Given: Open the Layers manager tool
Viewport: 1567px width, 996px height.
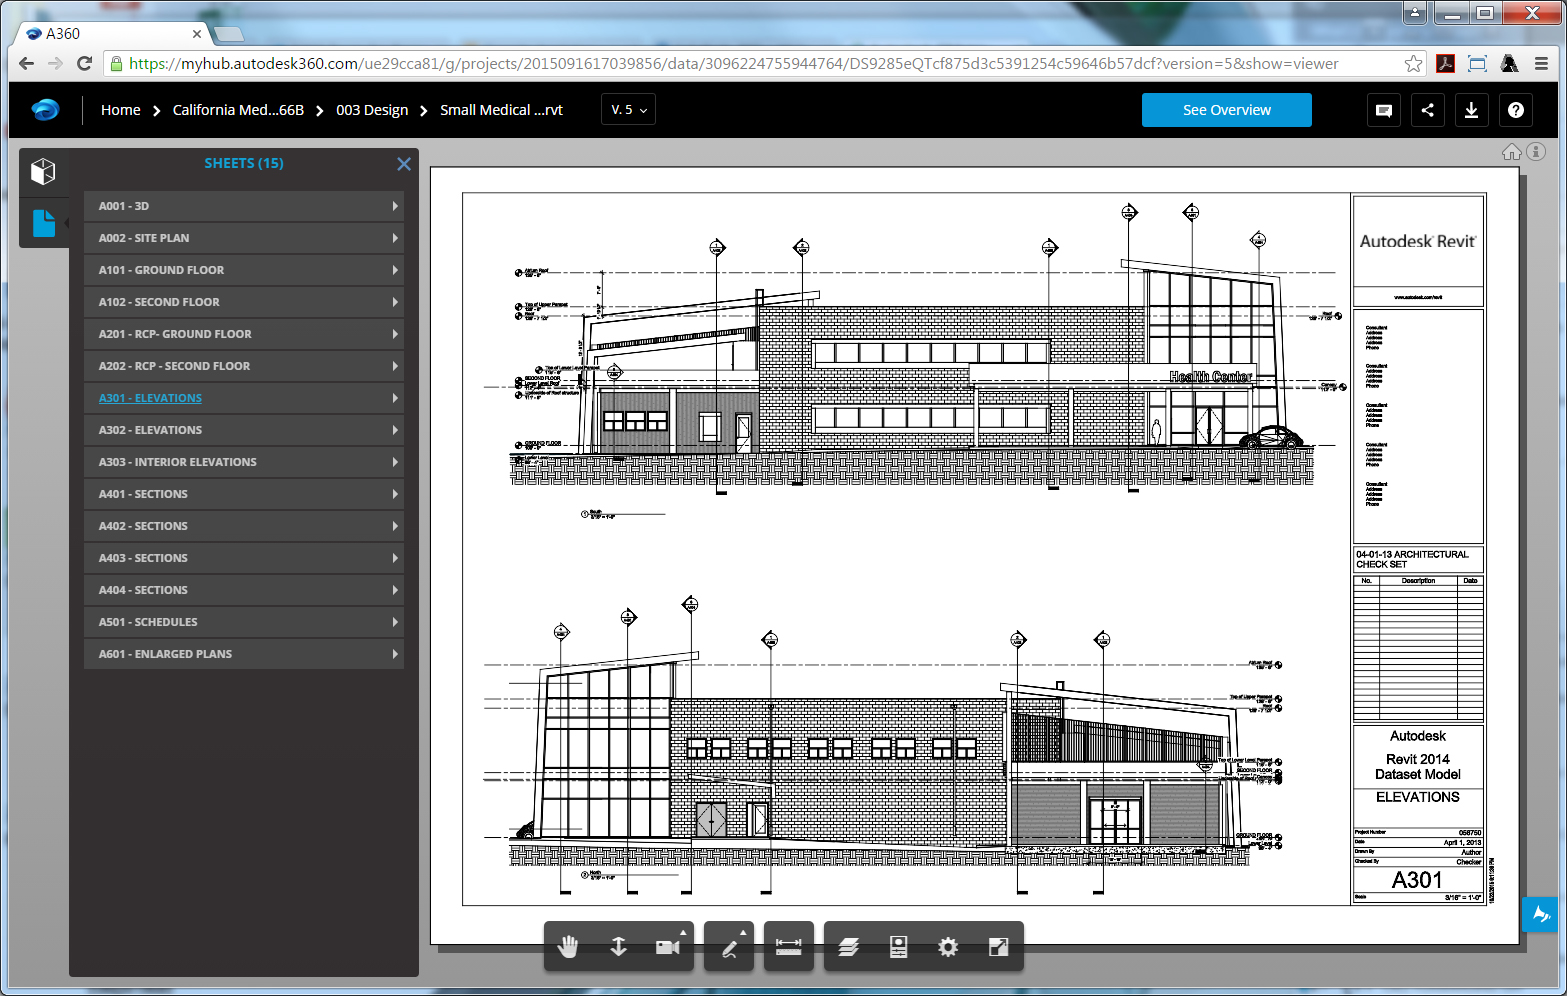Looking at the screenshot, I should tap(848, 947).
